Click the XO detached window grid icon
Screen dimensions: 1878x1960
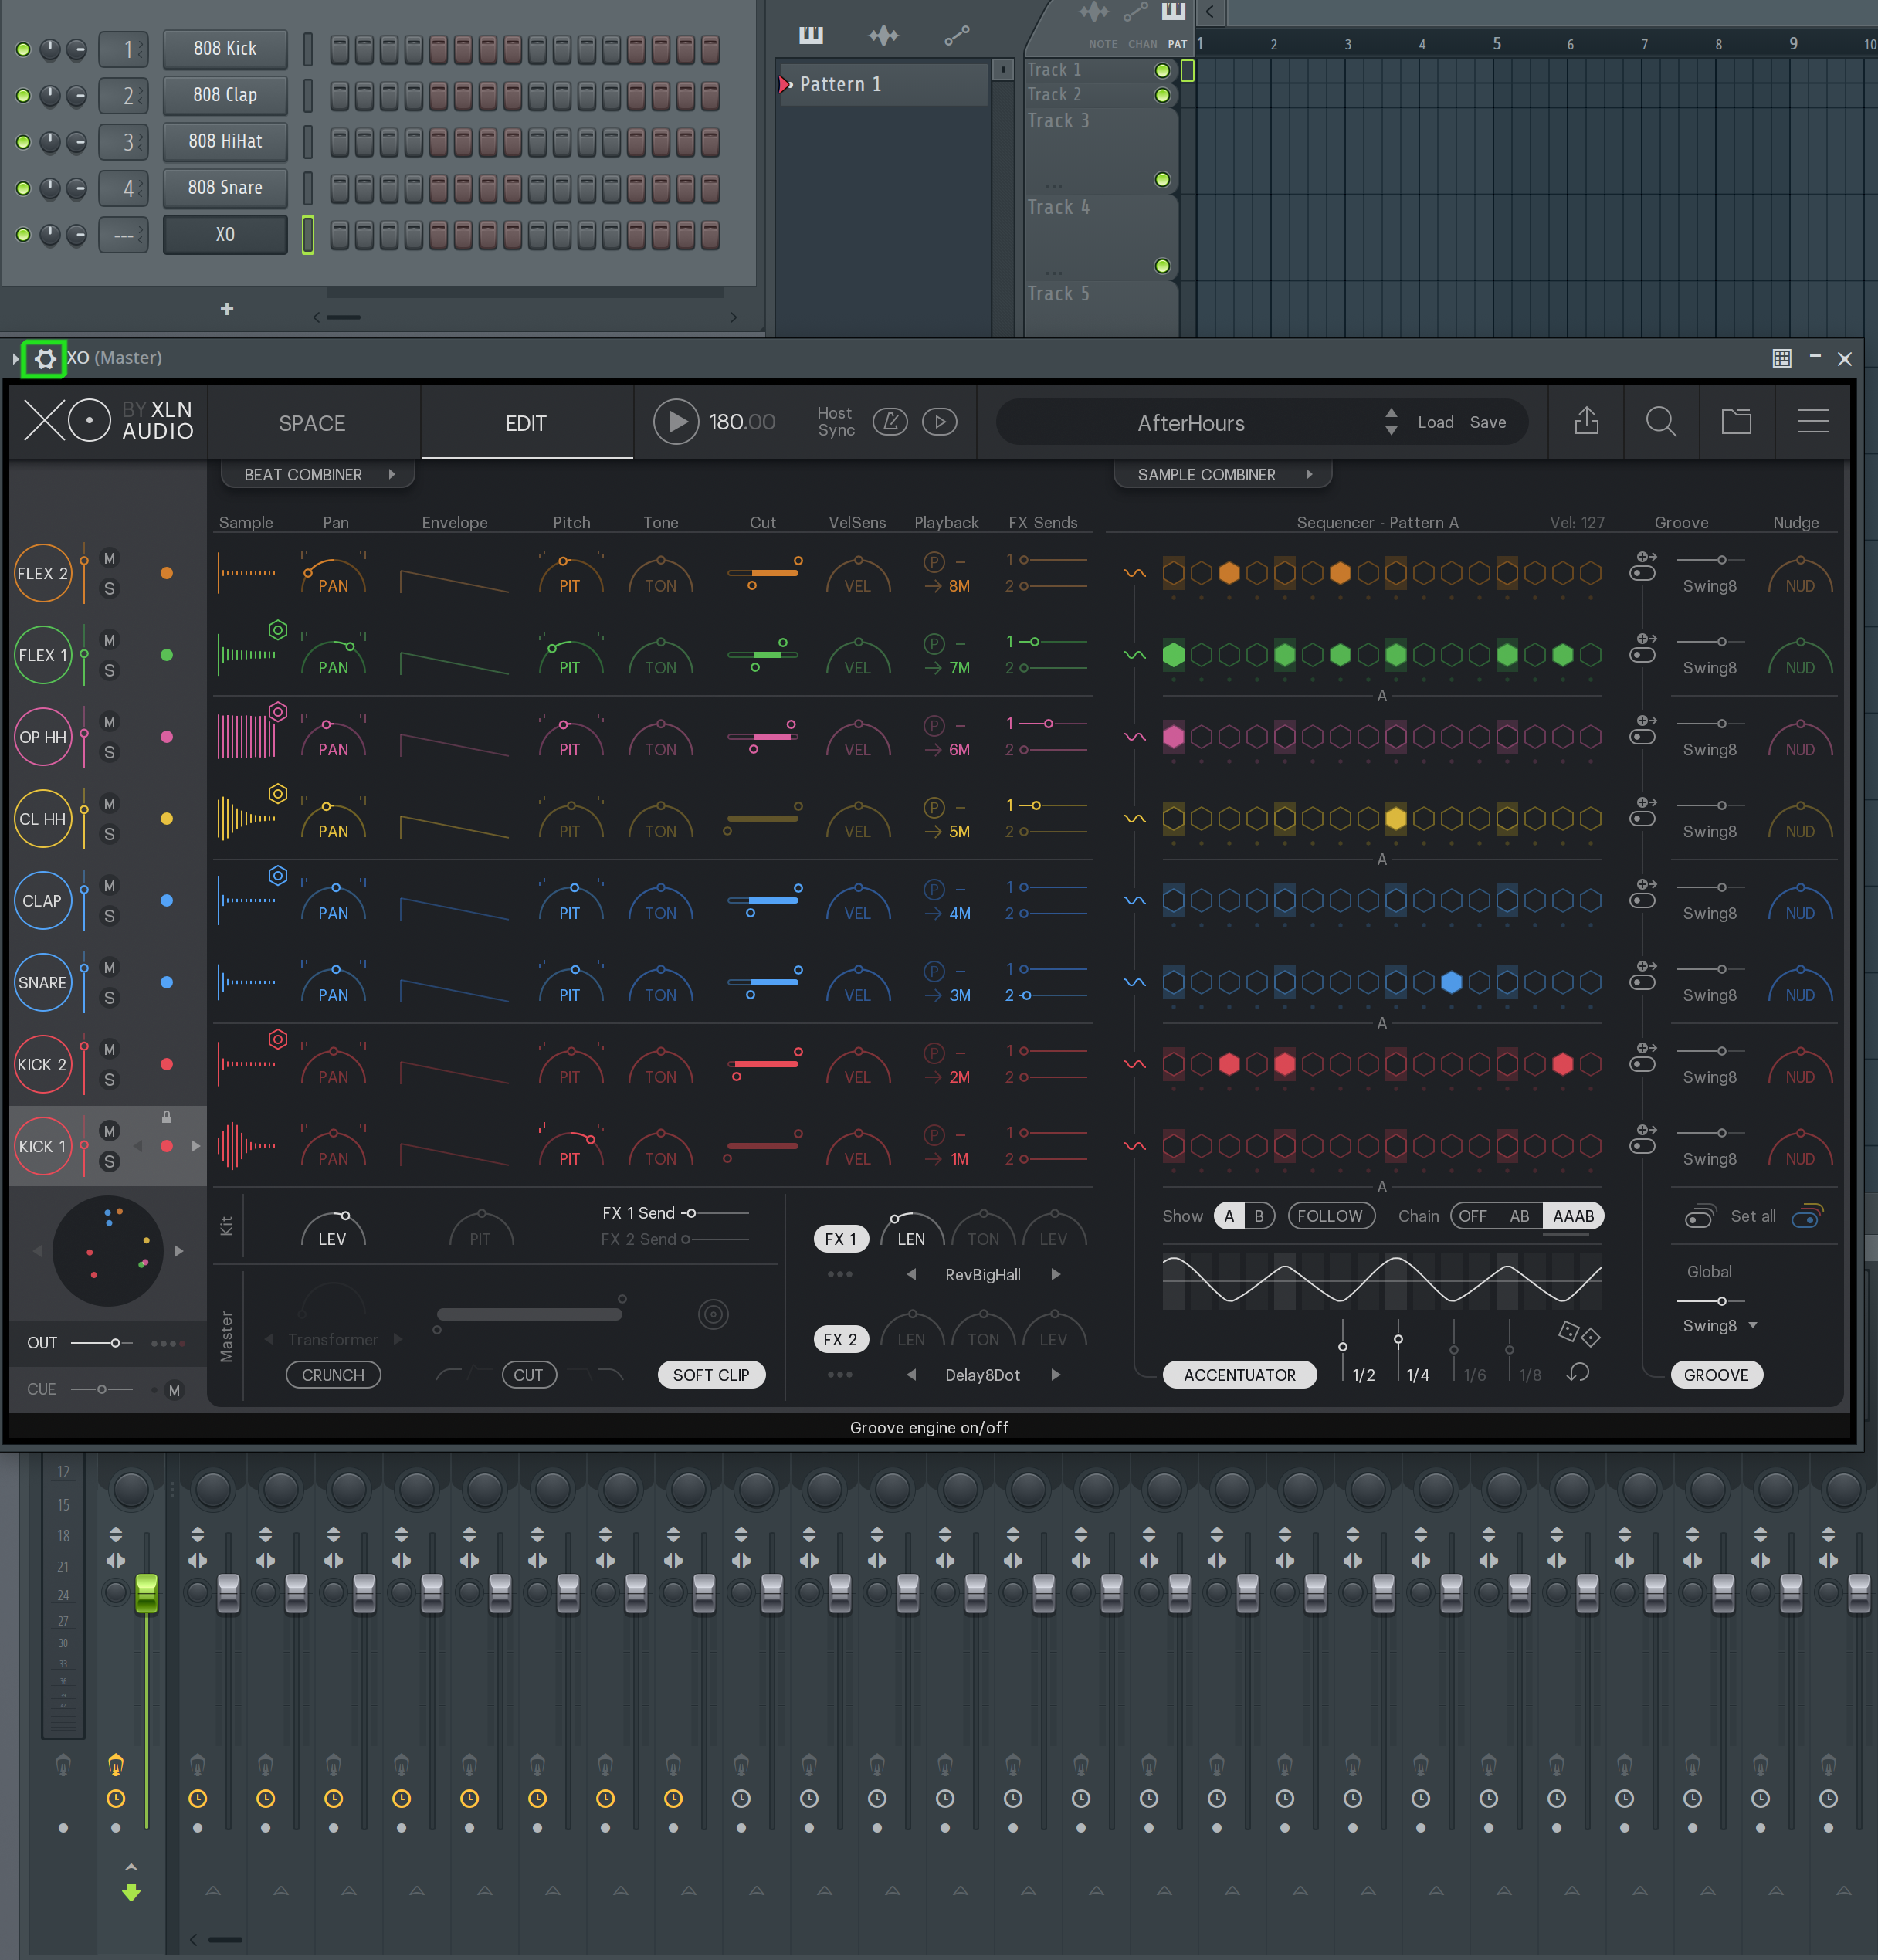coord(1782,358)
